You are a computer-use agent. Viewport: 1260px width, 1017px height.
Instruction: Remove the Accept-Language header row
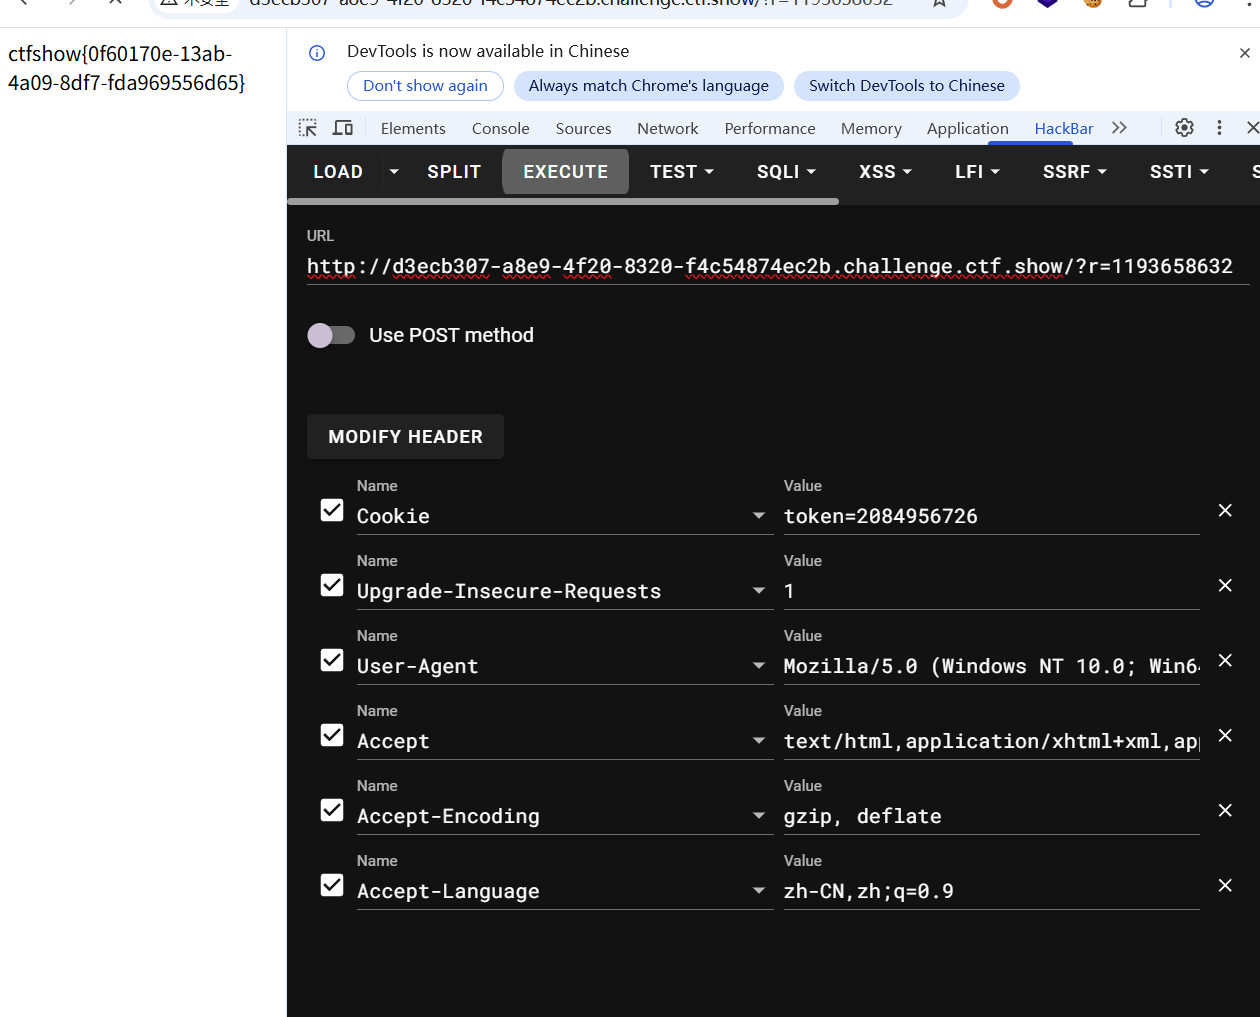[x=1225, y=886]
